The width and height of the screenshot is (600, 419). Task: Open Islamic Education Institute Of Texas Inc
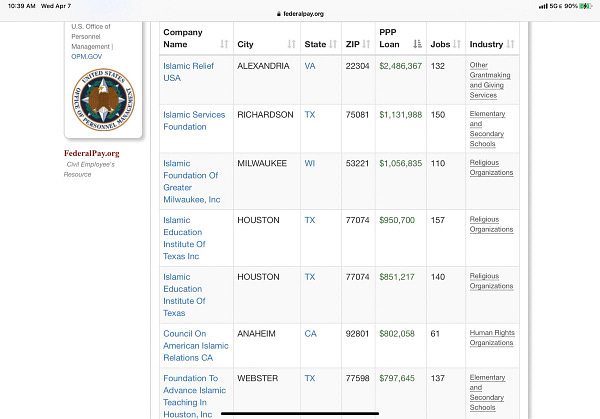(x=184, y=238)
